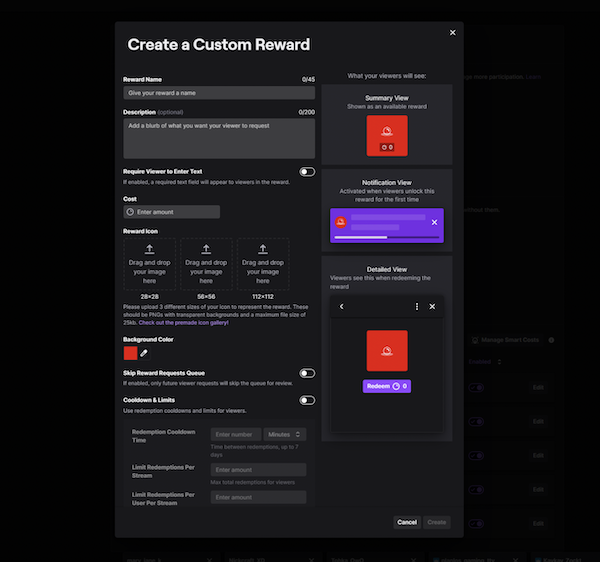Image resolution: width=600 pixels, height=562 pixels.
Task: Upload the 28×28 reward icon image
Action: [150, 264]
